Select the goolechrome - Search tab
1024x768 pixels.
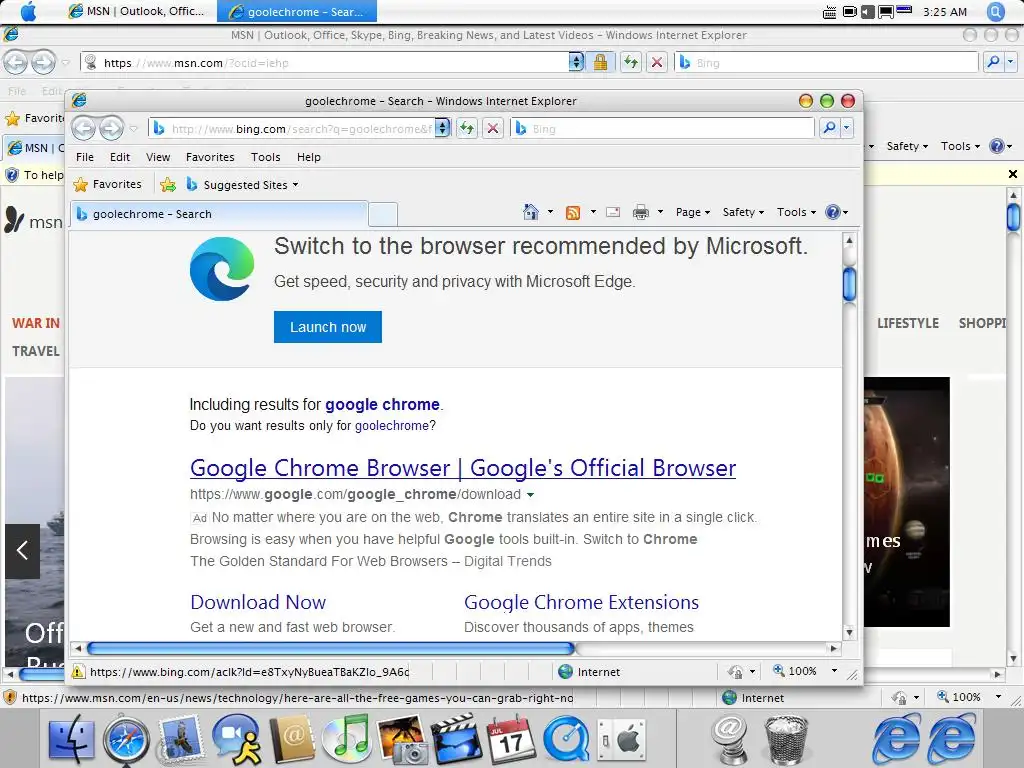[219, 214]
